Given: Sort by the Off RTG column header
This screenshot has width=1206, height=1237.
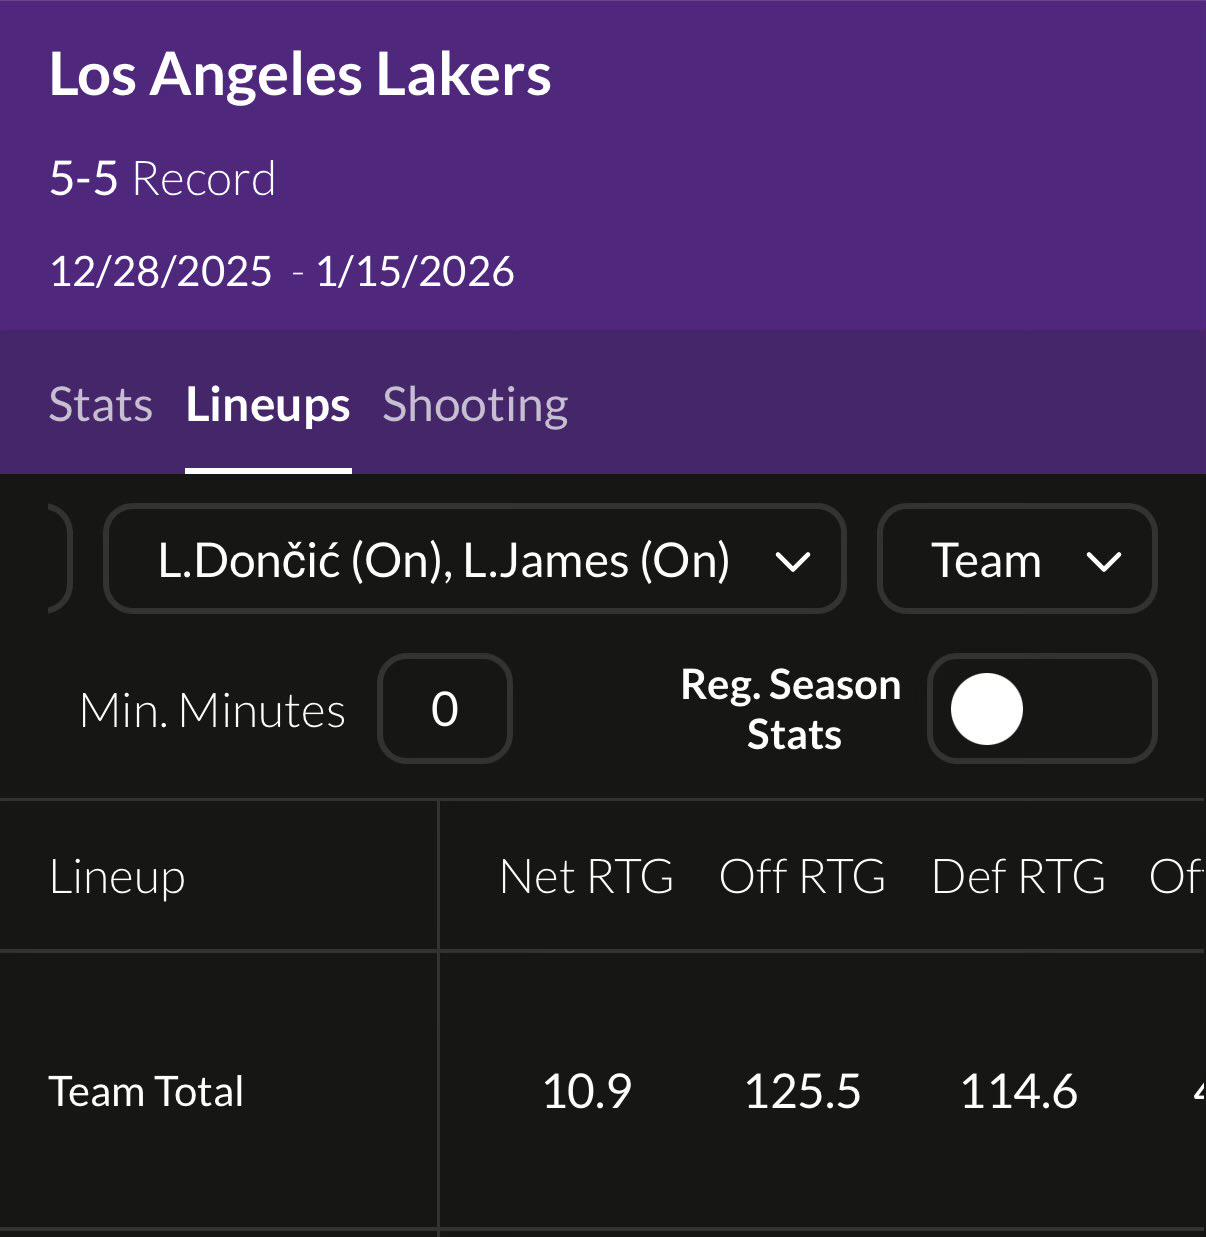Looking at the screenshot, I should point(802,877).
